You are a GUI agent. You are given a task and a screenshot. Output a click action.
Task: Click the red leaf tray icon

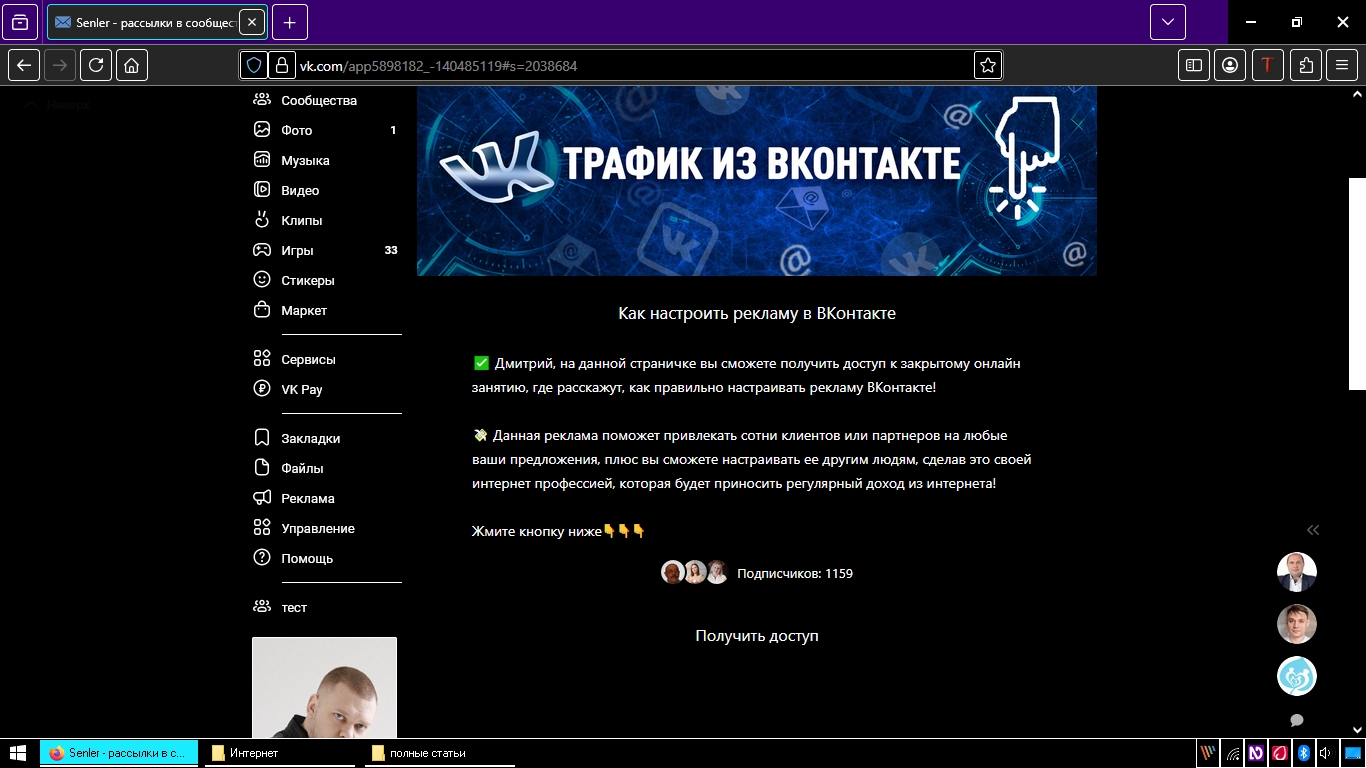coord(1279,753)
